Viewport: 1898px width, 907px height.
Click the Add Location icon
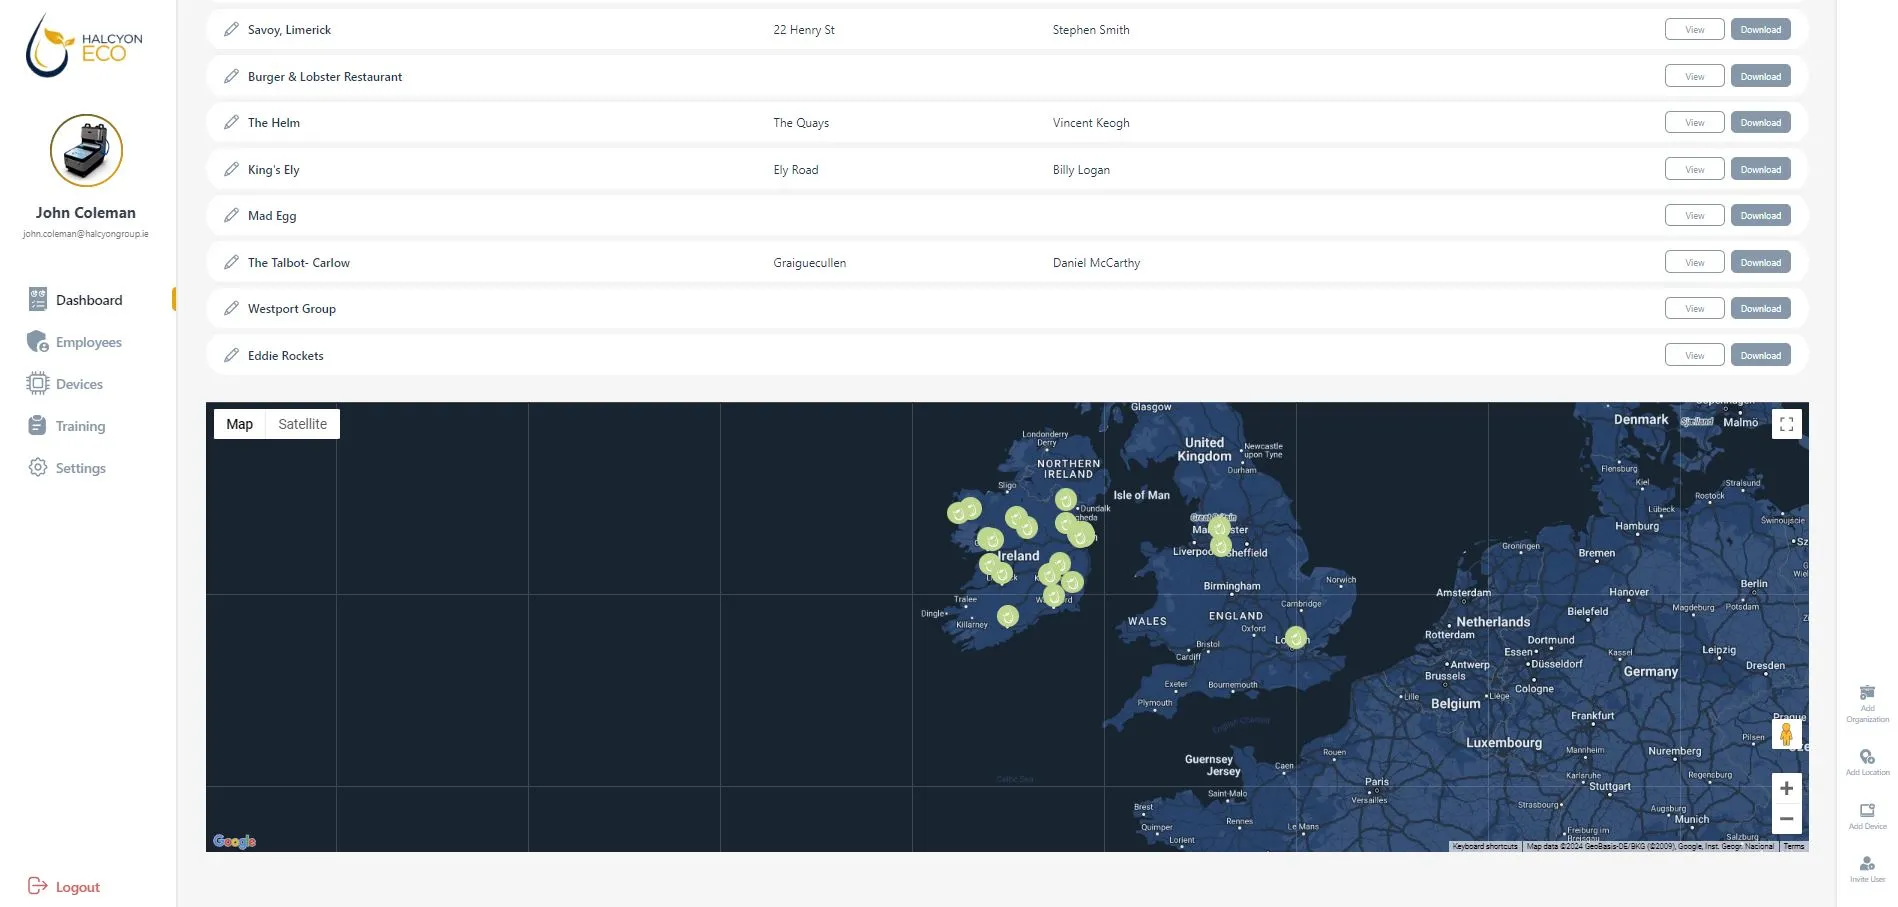coord(1867,757)
